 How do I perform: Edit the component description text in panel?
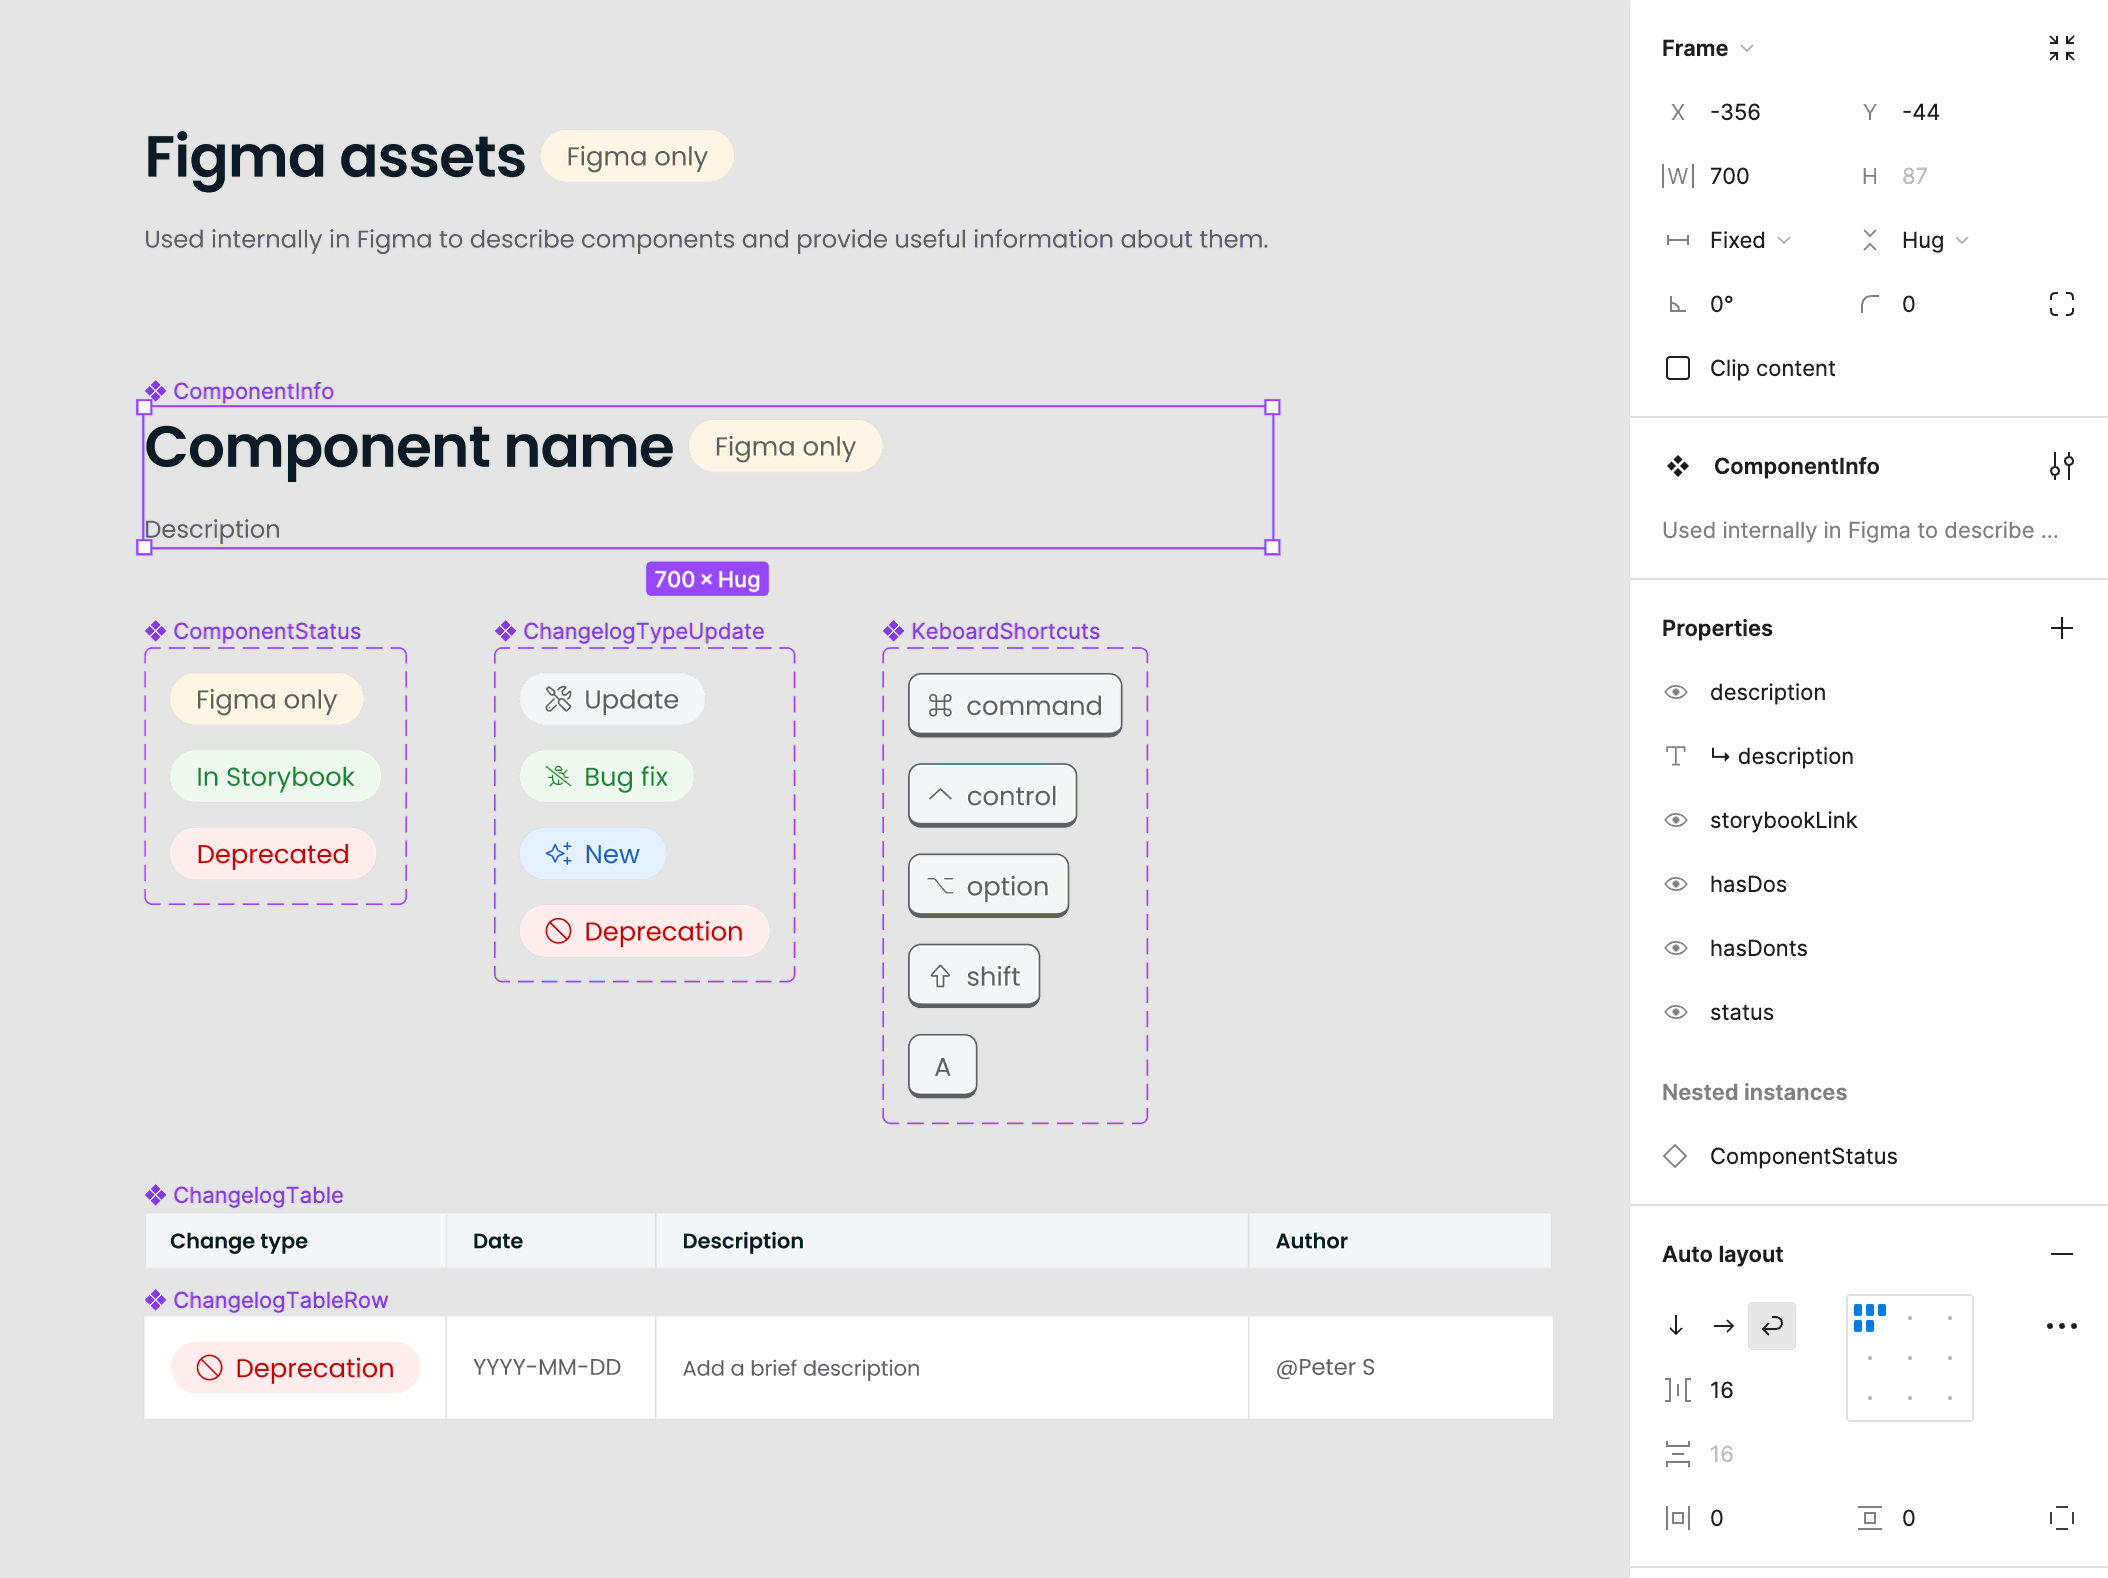point(1860,530)
